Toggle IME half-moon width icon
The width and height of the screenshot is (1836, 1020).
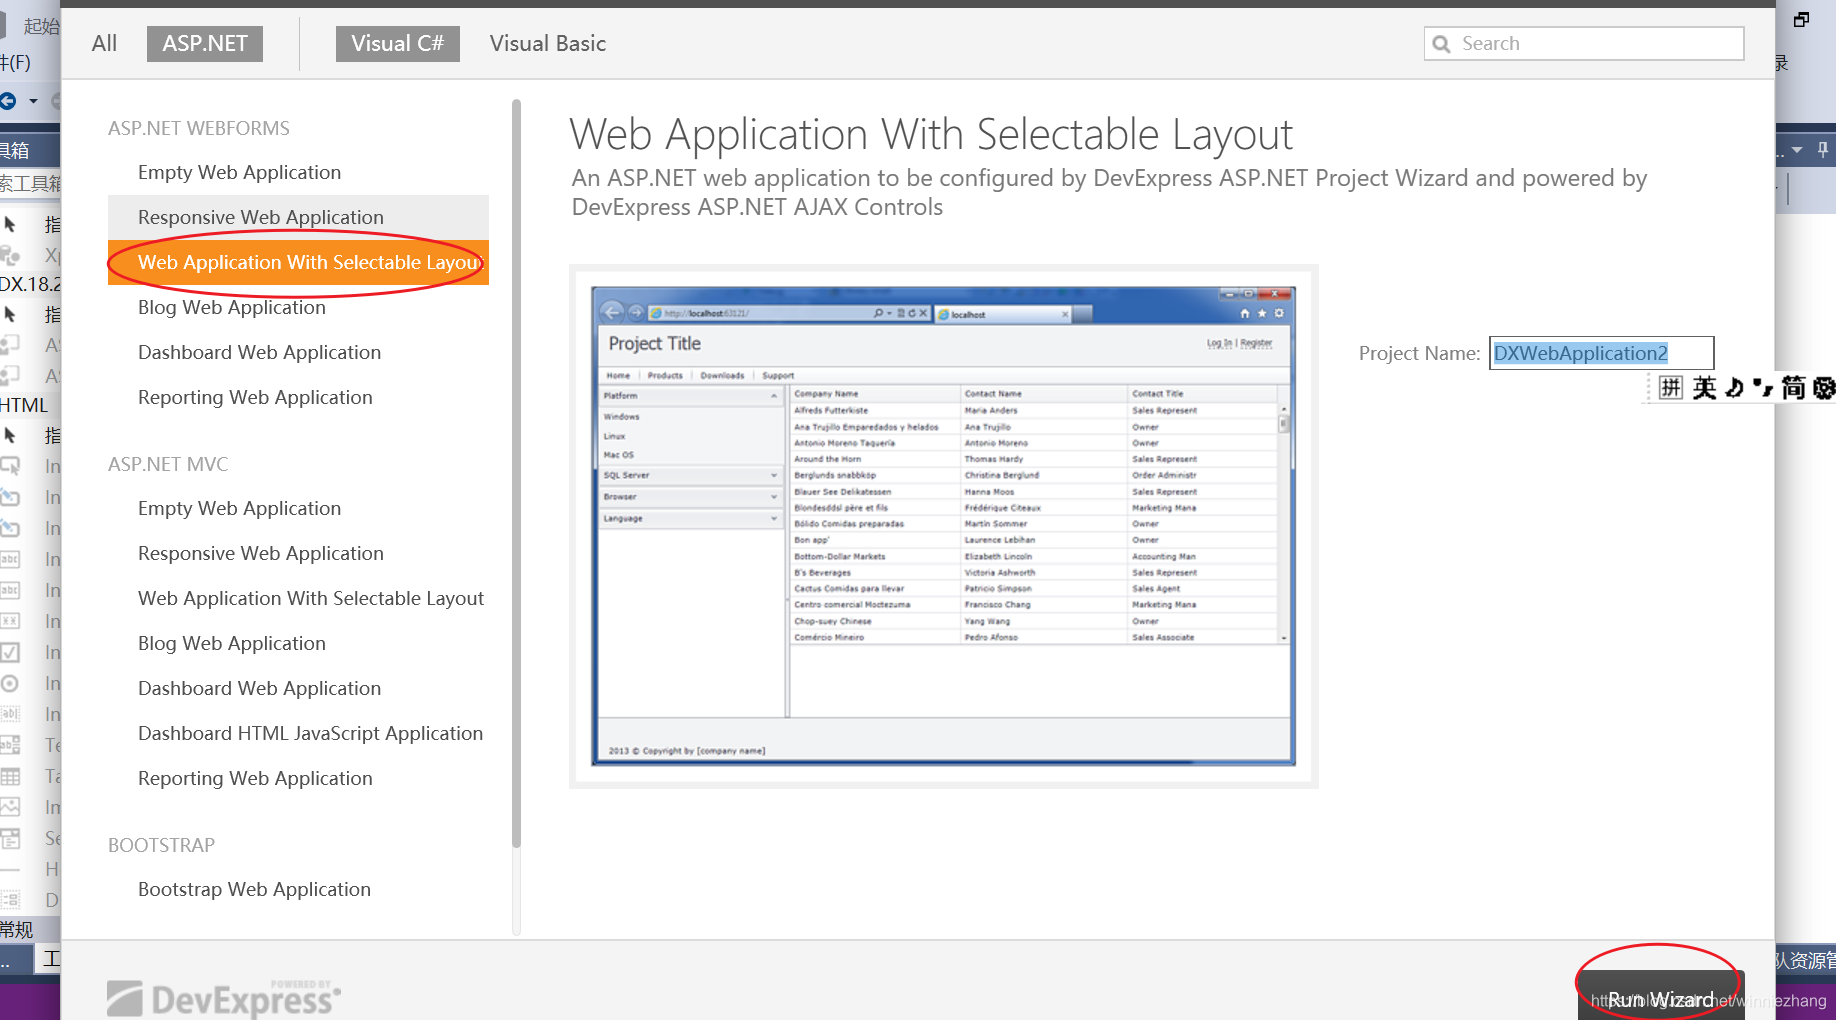coord(1734,387)
